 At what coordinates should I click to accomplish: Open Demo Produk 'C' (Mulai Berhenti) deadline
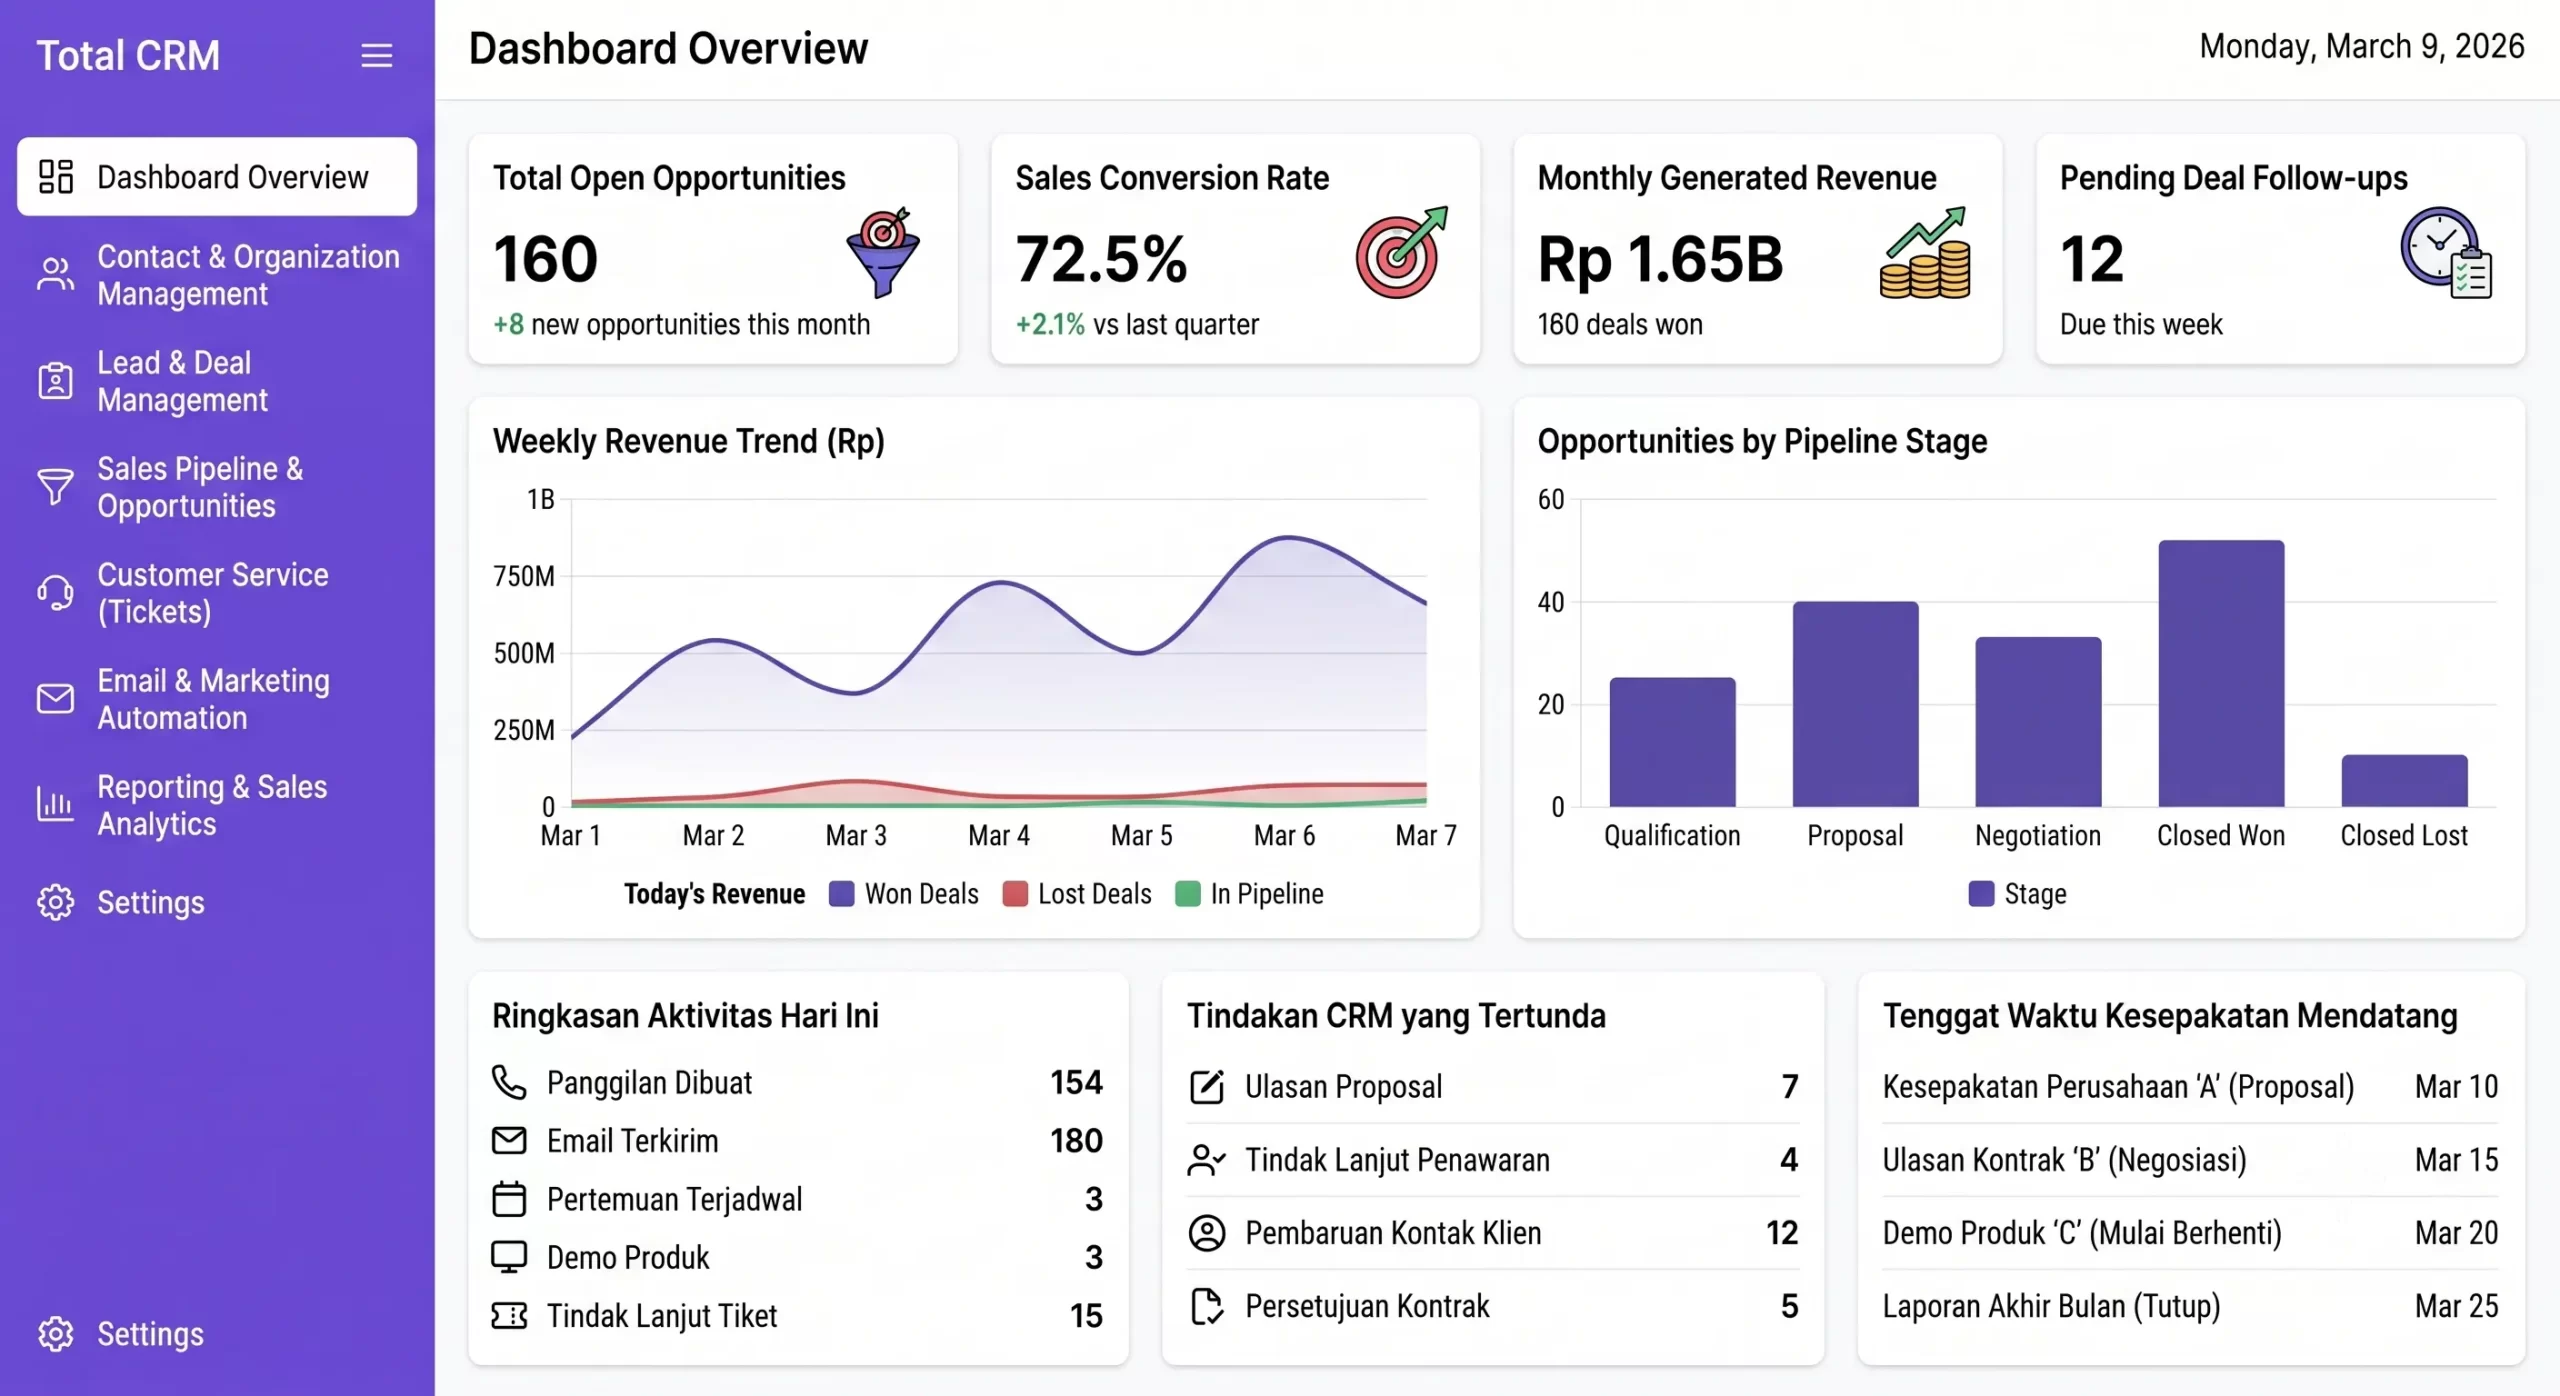tap(2190, 1233)
